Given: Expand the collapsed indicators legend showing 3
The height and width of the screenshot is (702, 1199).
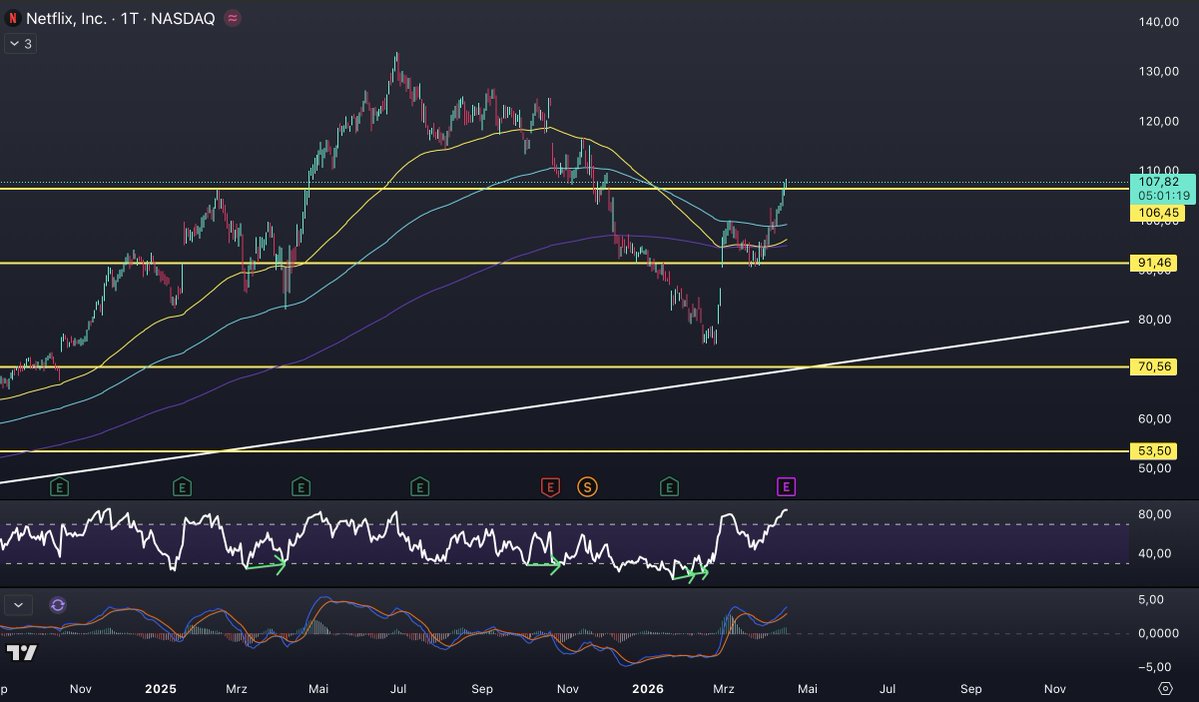Looking at the screenshot, I should 20,44.
